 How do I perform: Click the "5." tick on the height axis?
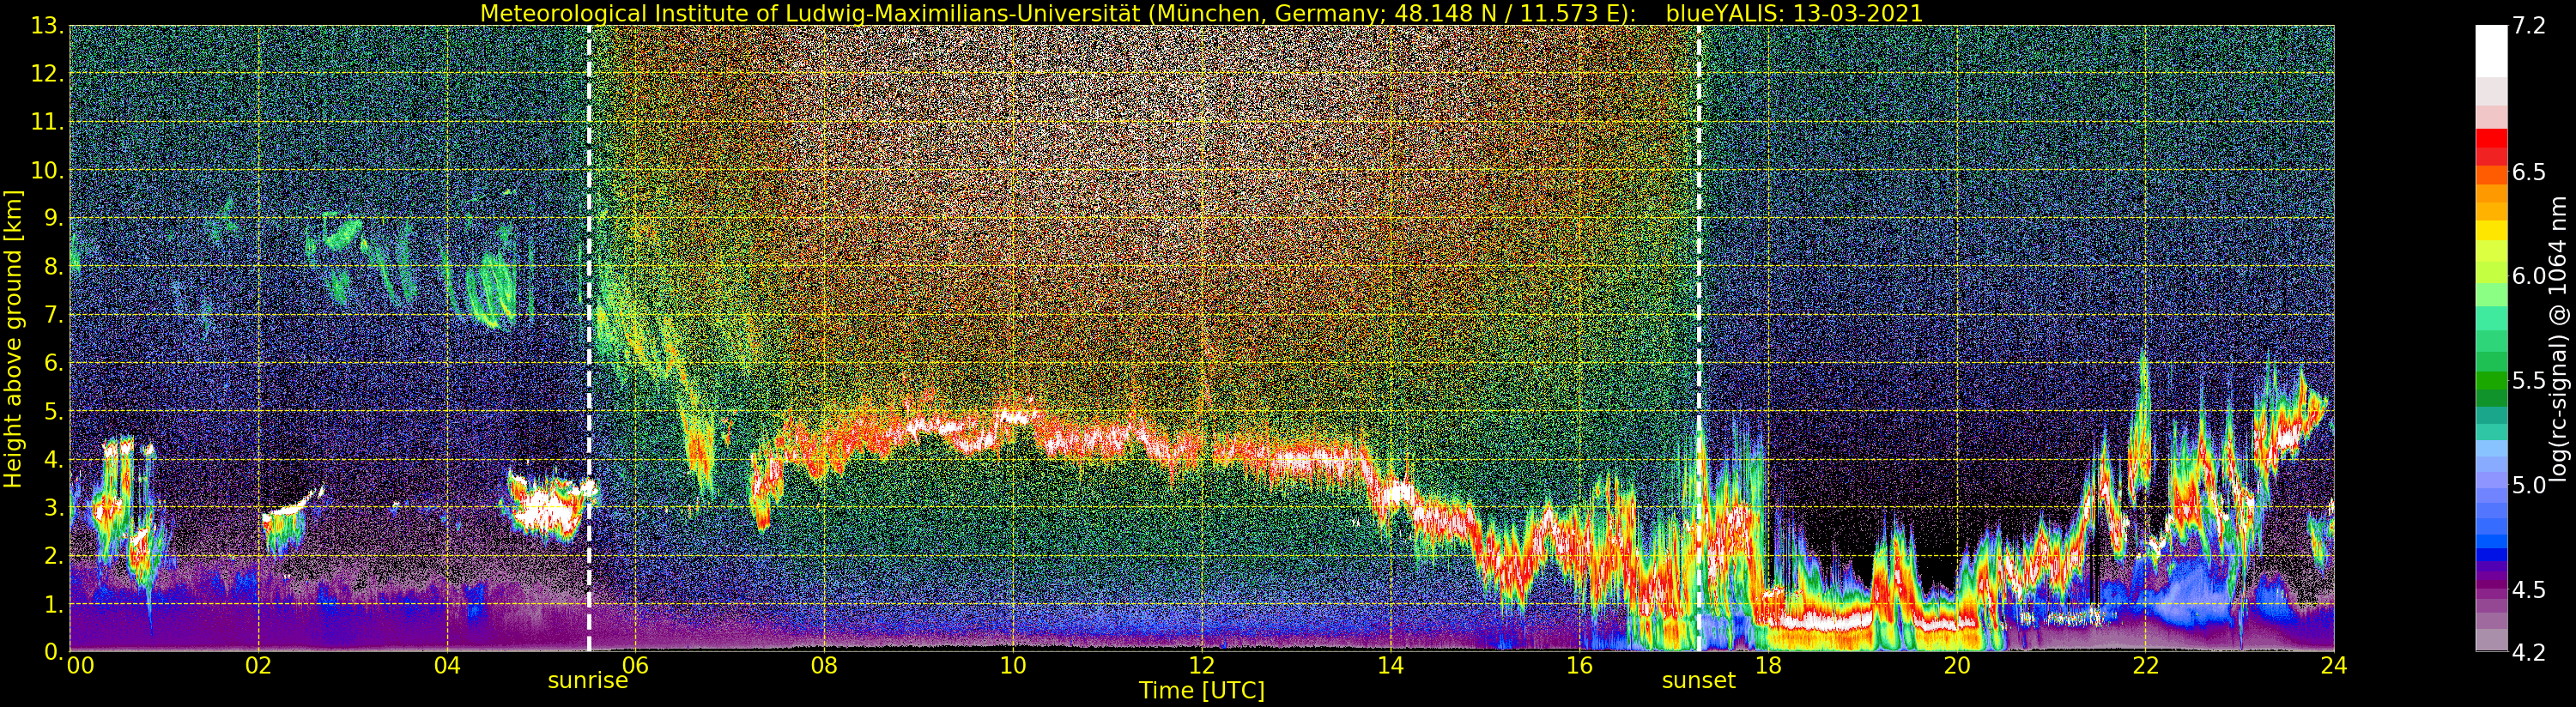coord(54,411)
